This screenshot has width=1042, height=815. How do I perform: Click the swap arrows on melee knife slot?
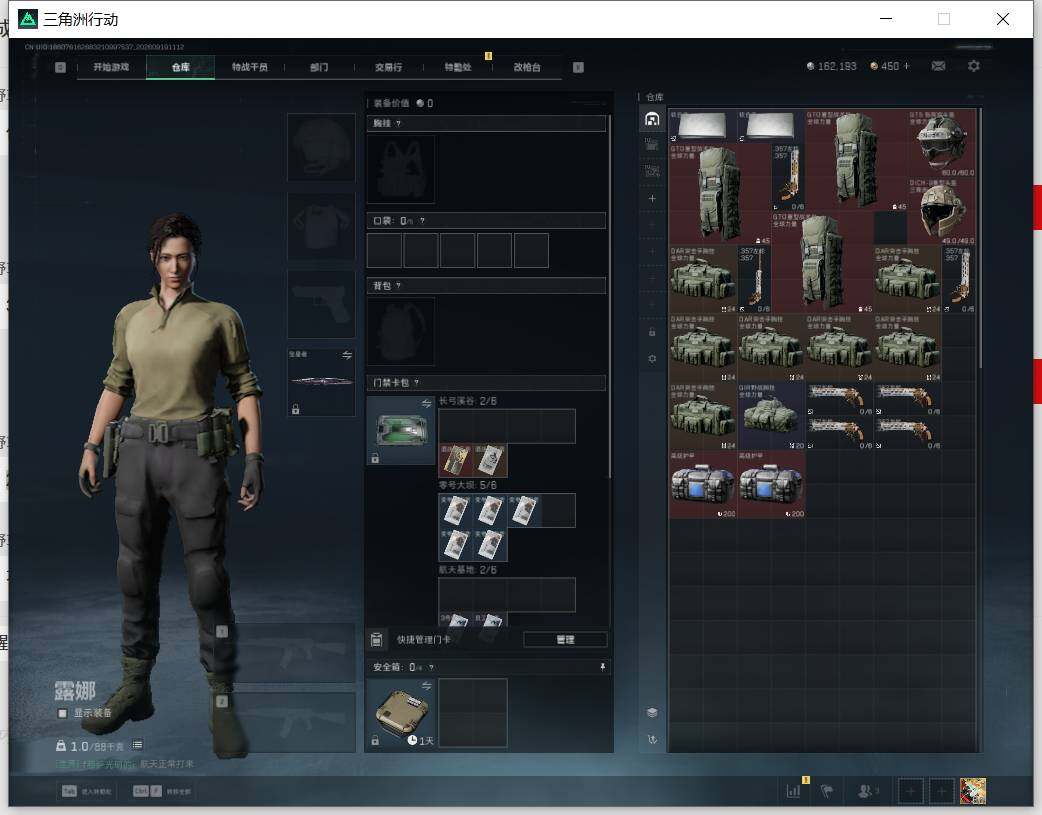click(x=346, y=356)
